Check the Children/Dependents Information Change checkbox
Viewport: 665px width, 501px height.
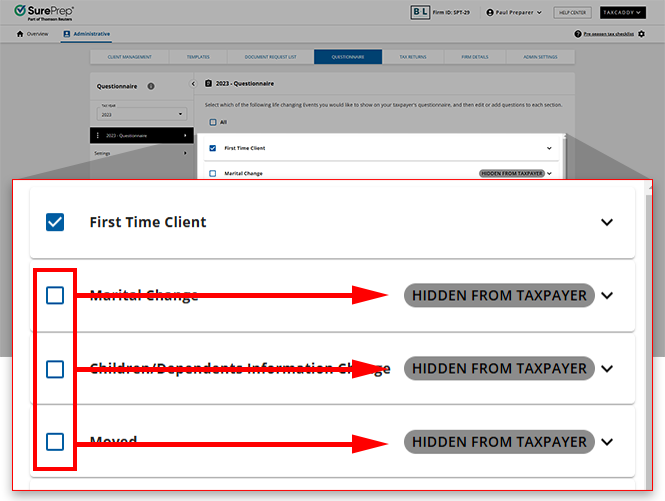55,369
